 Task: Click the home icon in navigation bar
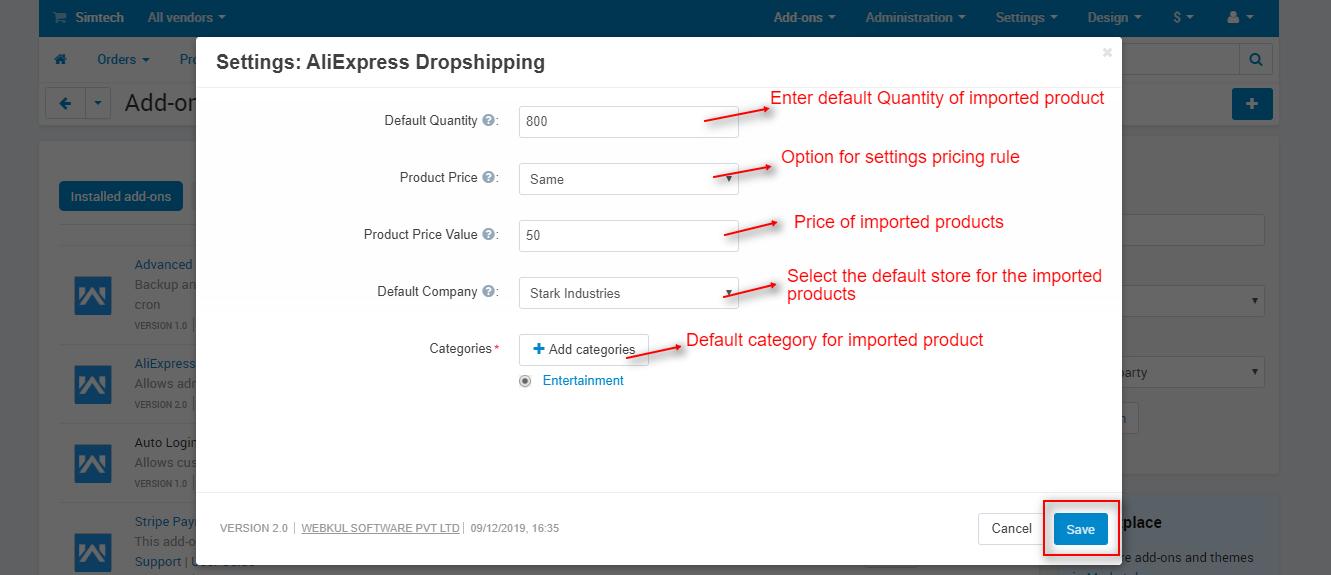(x=61, y=60)
